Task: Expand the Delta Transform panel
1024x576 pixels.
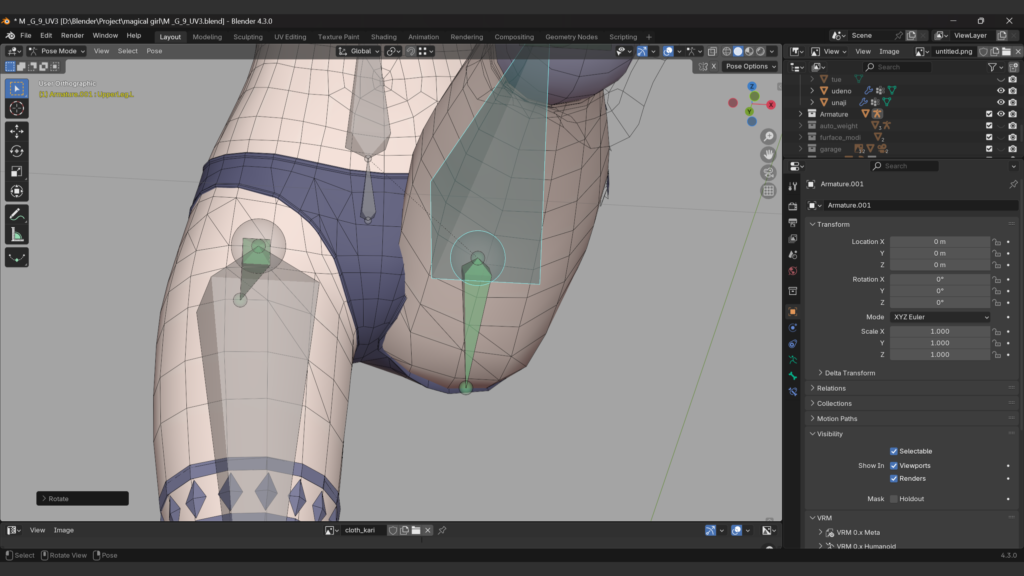Action: click(x=849, y=373)
